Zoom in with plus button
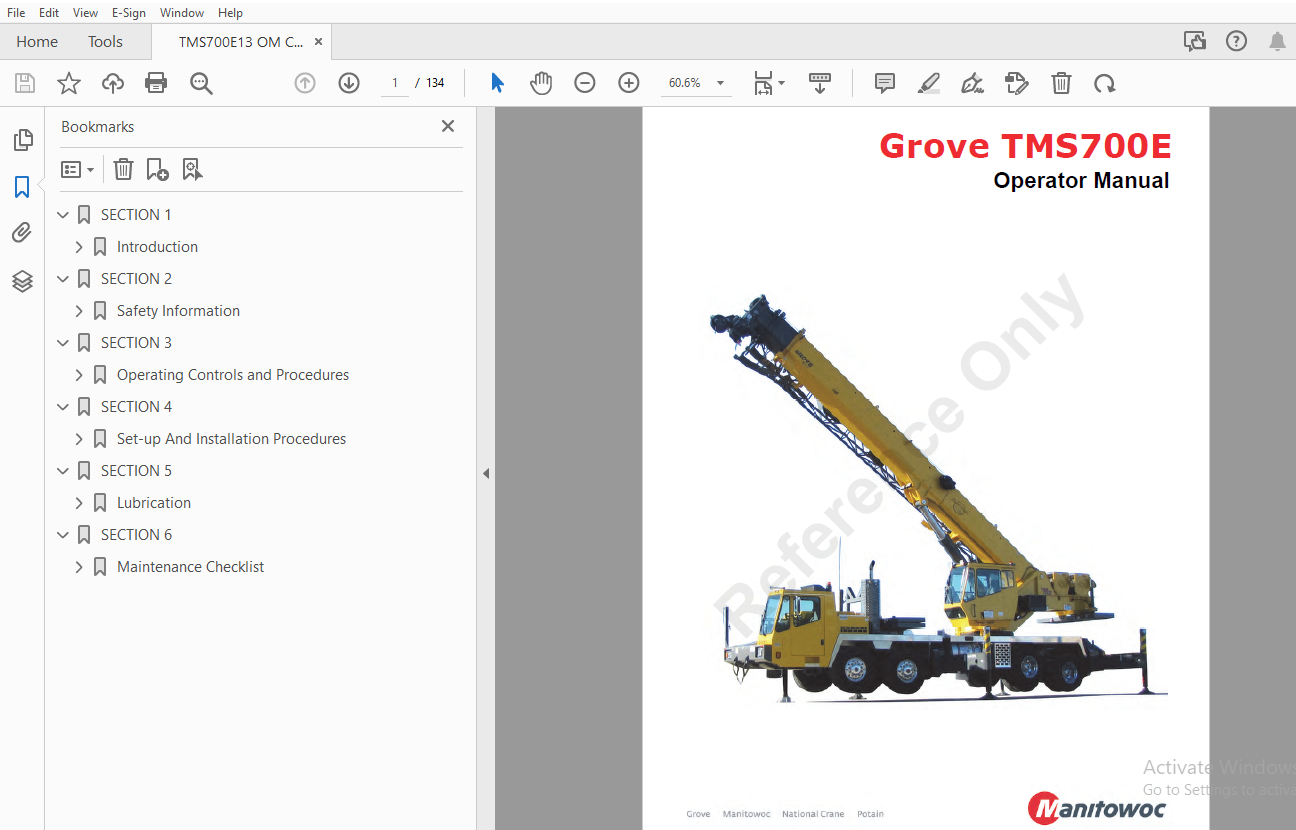This screenshot has width=1296, height=830. [629, 83]
